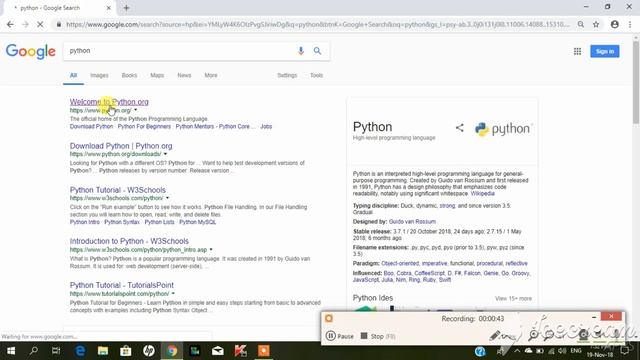Screen dimensions: 640x360
Task: Expand w3schools.com/python URL dropdown arrow
Action: tap(167, 198)
